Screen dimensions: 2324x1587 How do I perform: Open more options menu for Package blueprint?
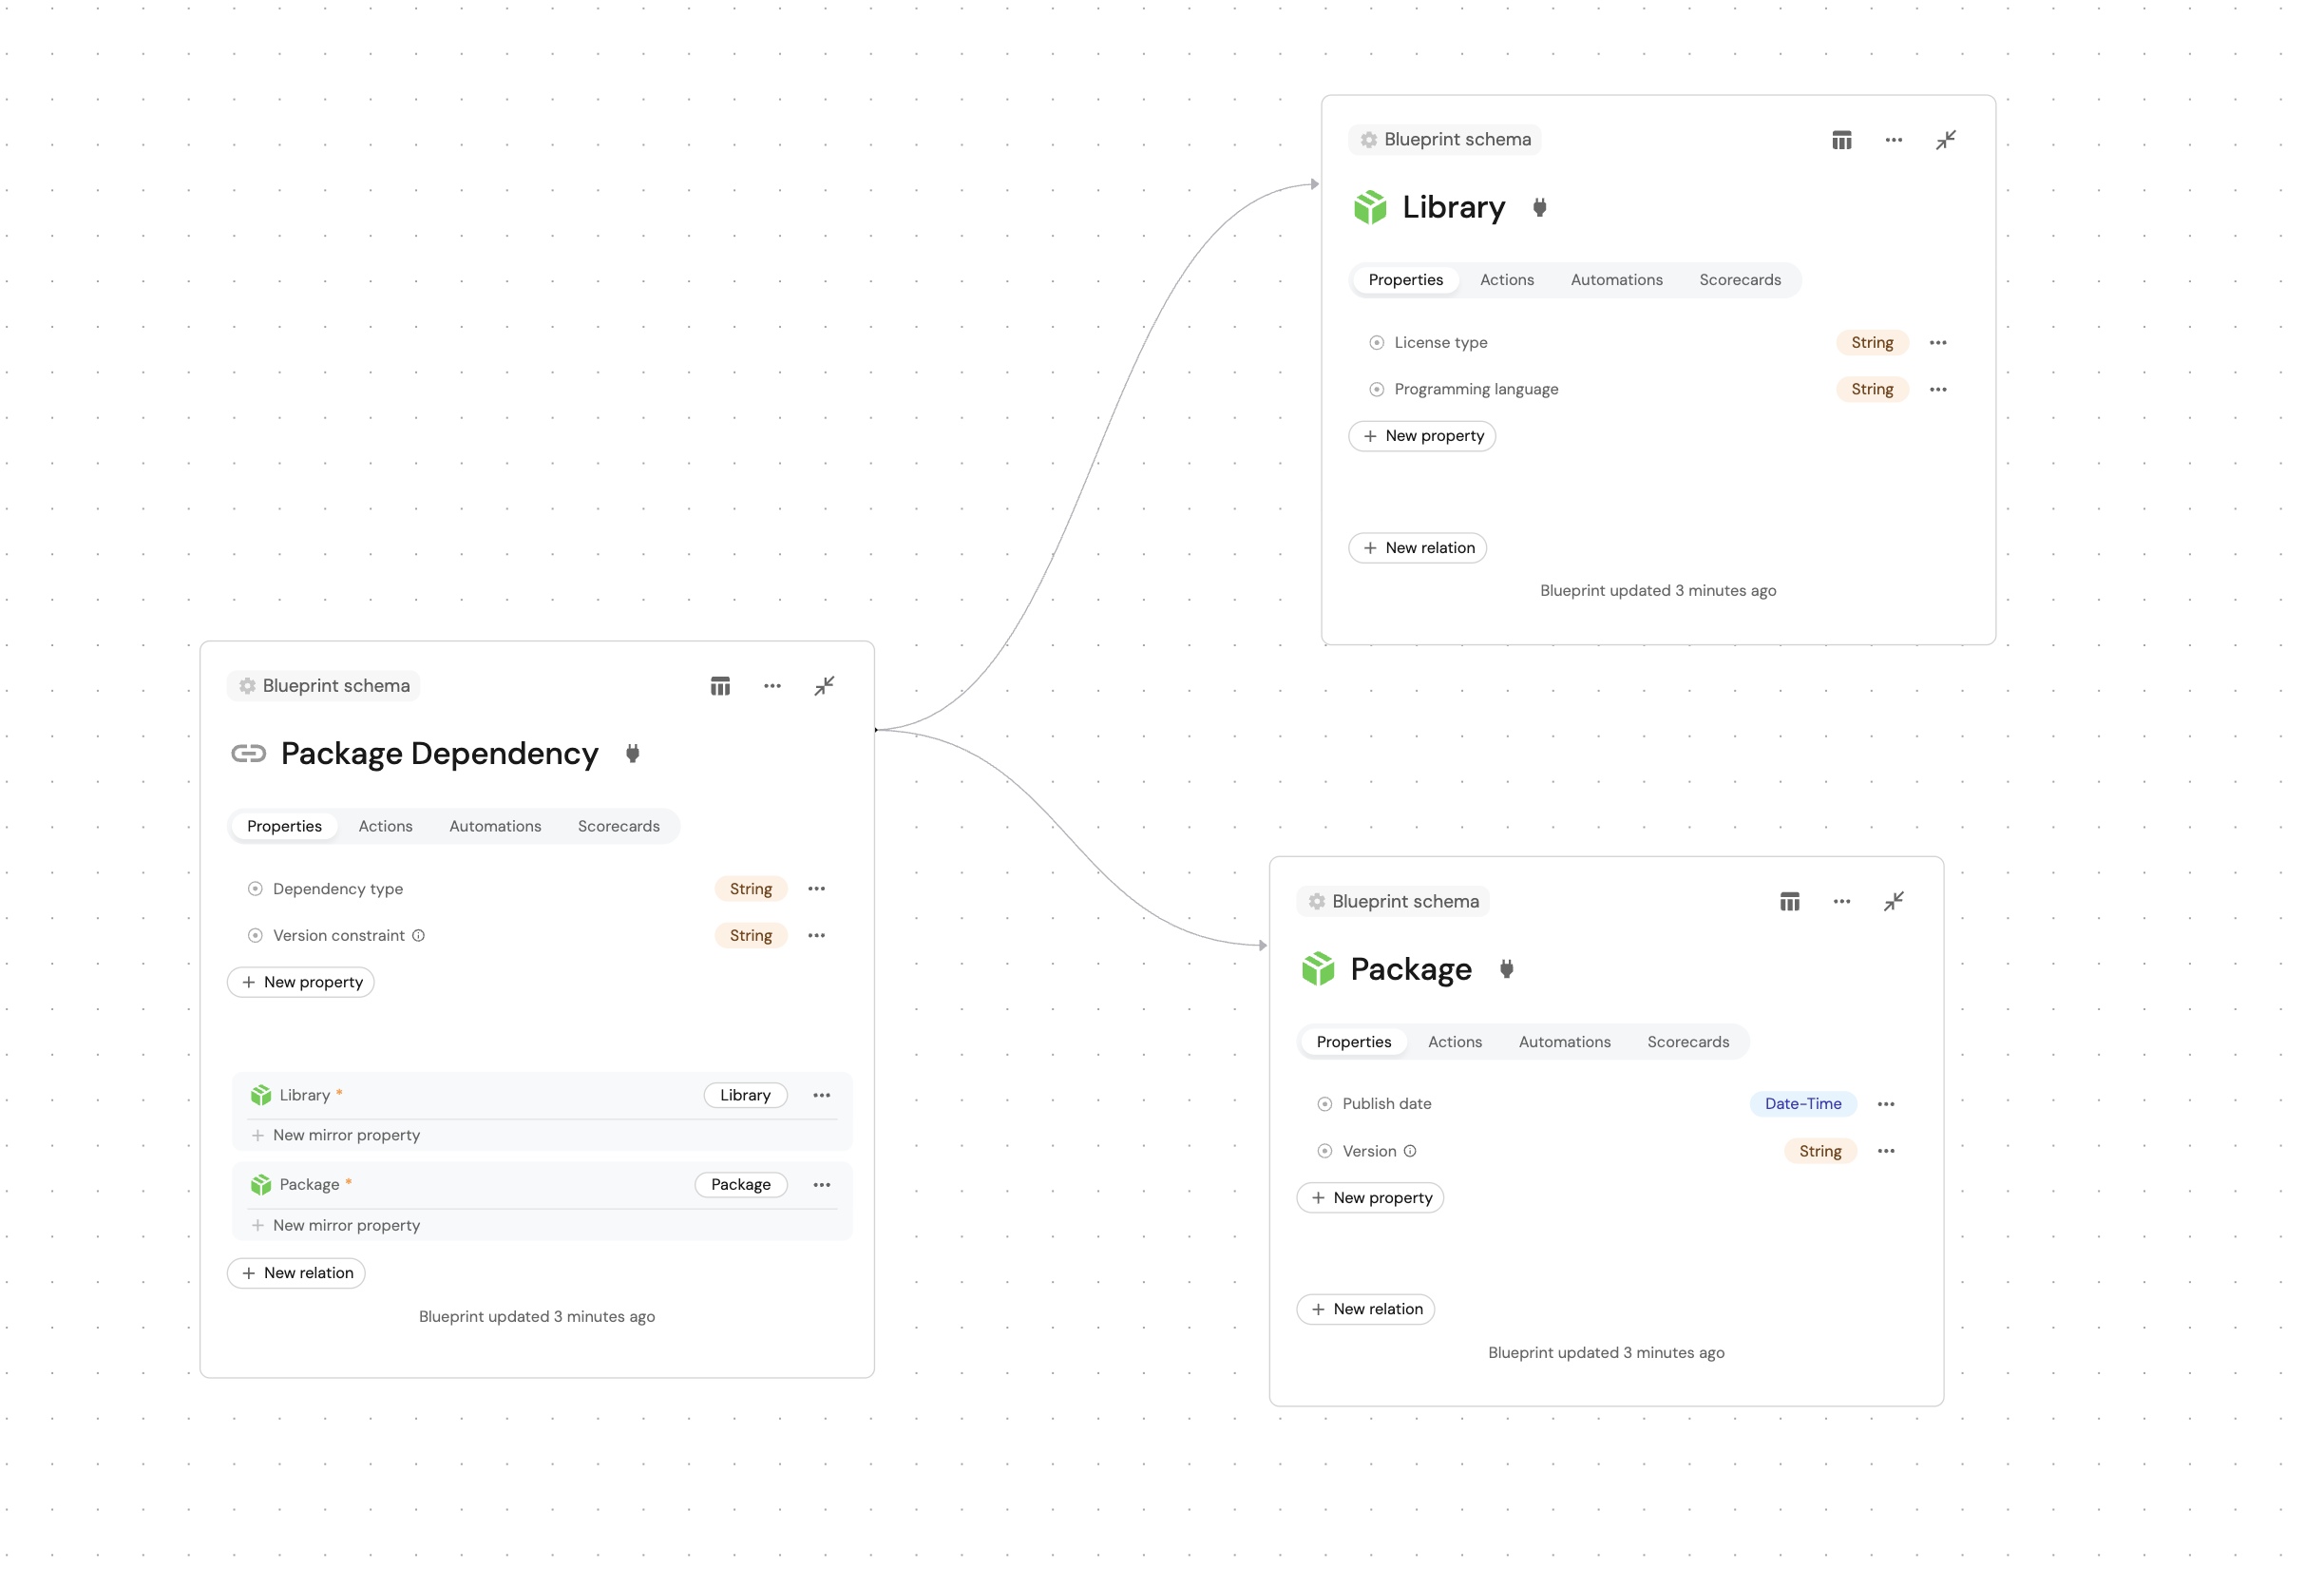pos(1841,902)
